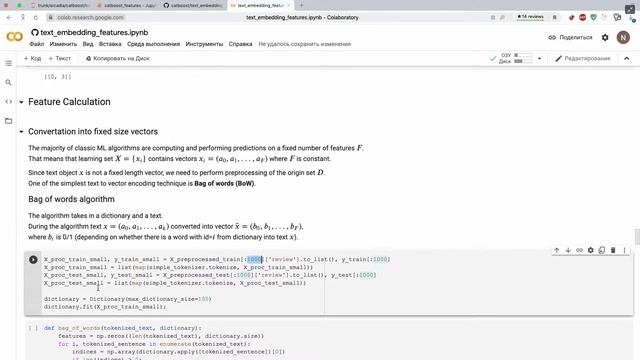Open the Файл menu
Viewport: 640px width, 360px height.
pyautogui.click(x=37, y=44)
